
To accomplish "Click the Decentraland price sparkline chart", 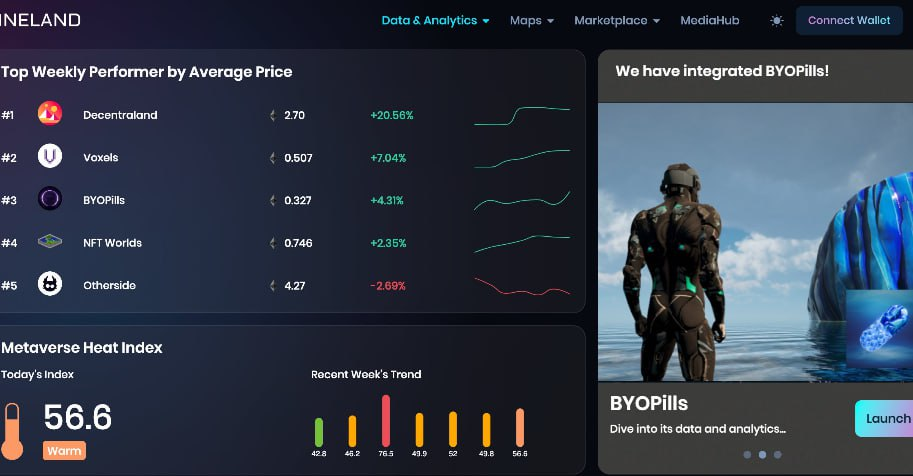I will (522, 115).
